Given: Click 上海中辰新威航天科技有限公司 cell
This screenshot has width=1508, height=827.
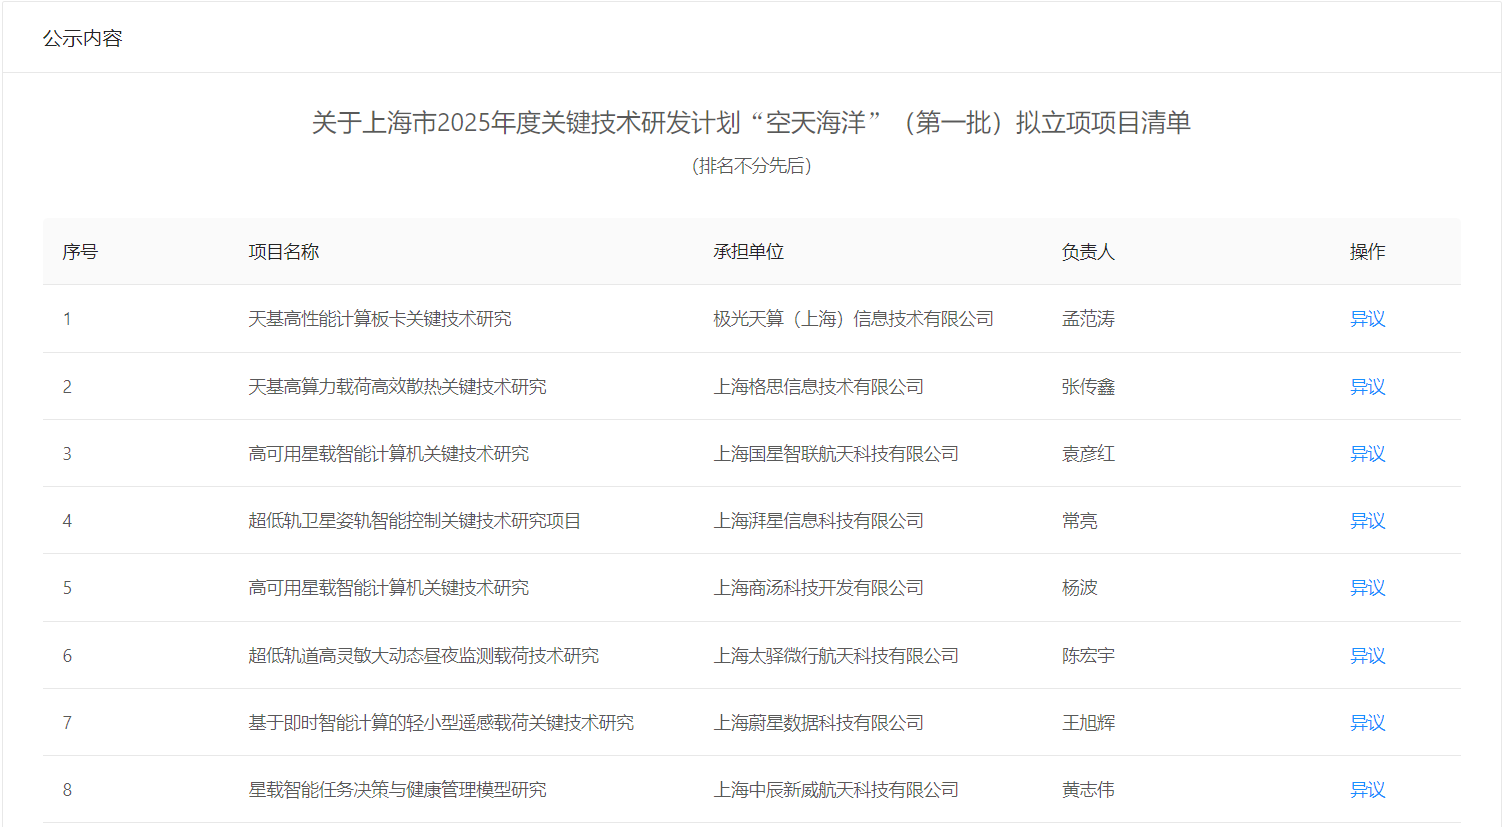Looking at the screenshot, I should click(835, 790).
